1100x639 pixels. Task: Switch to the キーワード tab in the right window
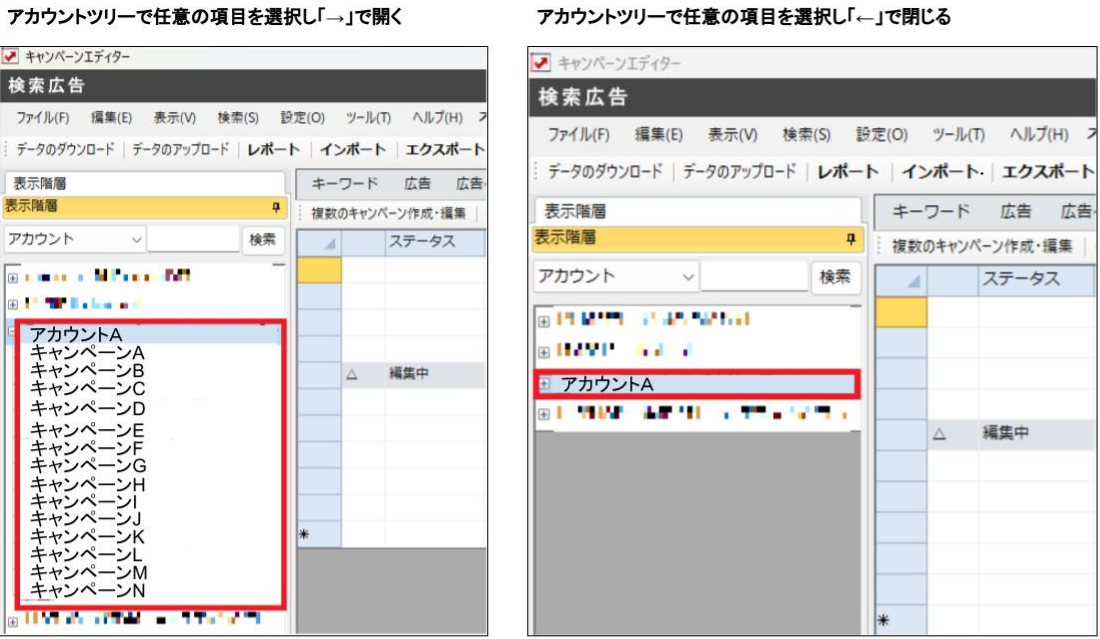(x=930, y=210)
